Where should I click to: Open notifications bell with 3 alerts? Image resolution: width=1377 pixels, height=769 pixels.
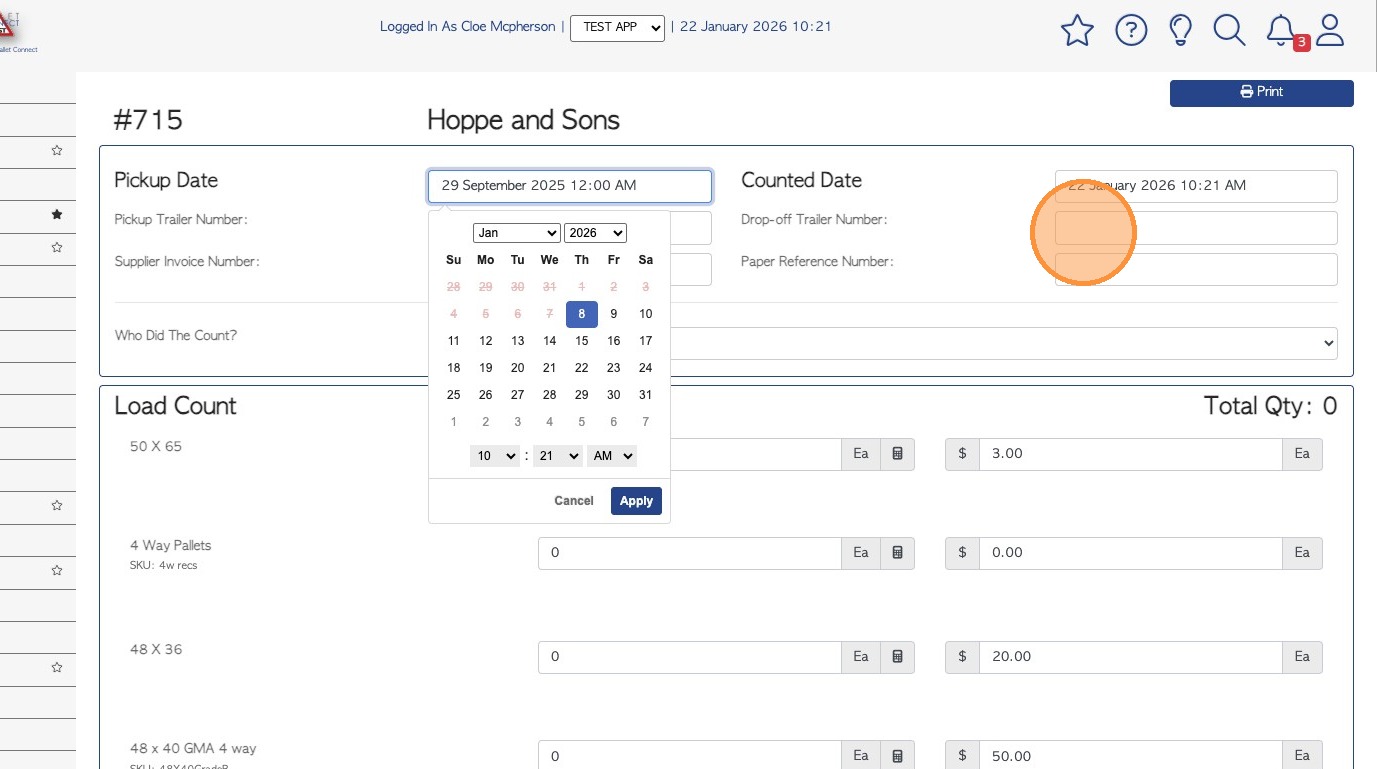tap(1281, 31)
